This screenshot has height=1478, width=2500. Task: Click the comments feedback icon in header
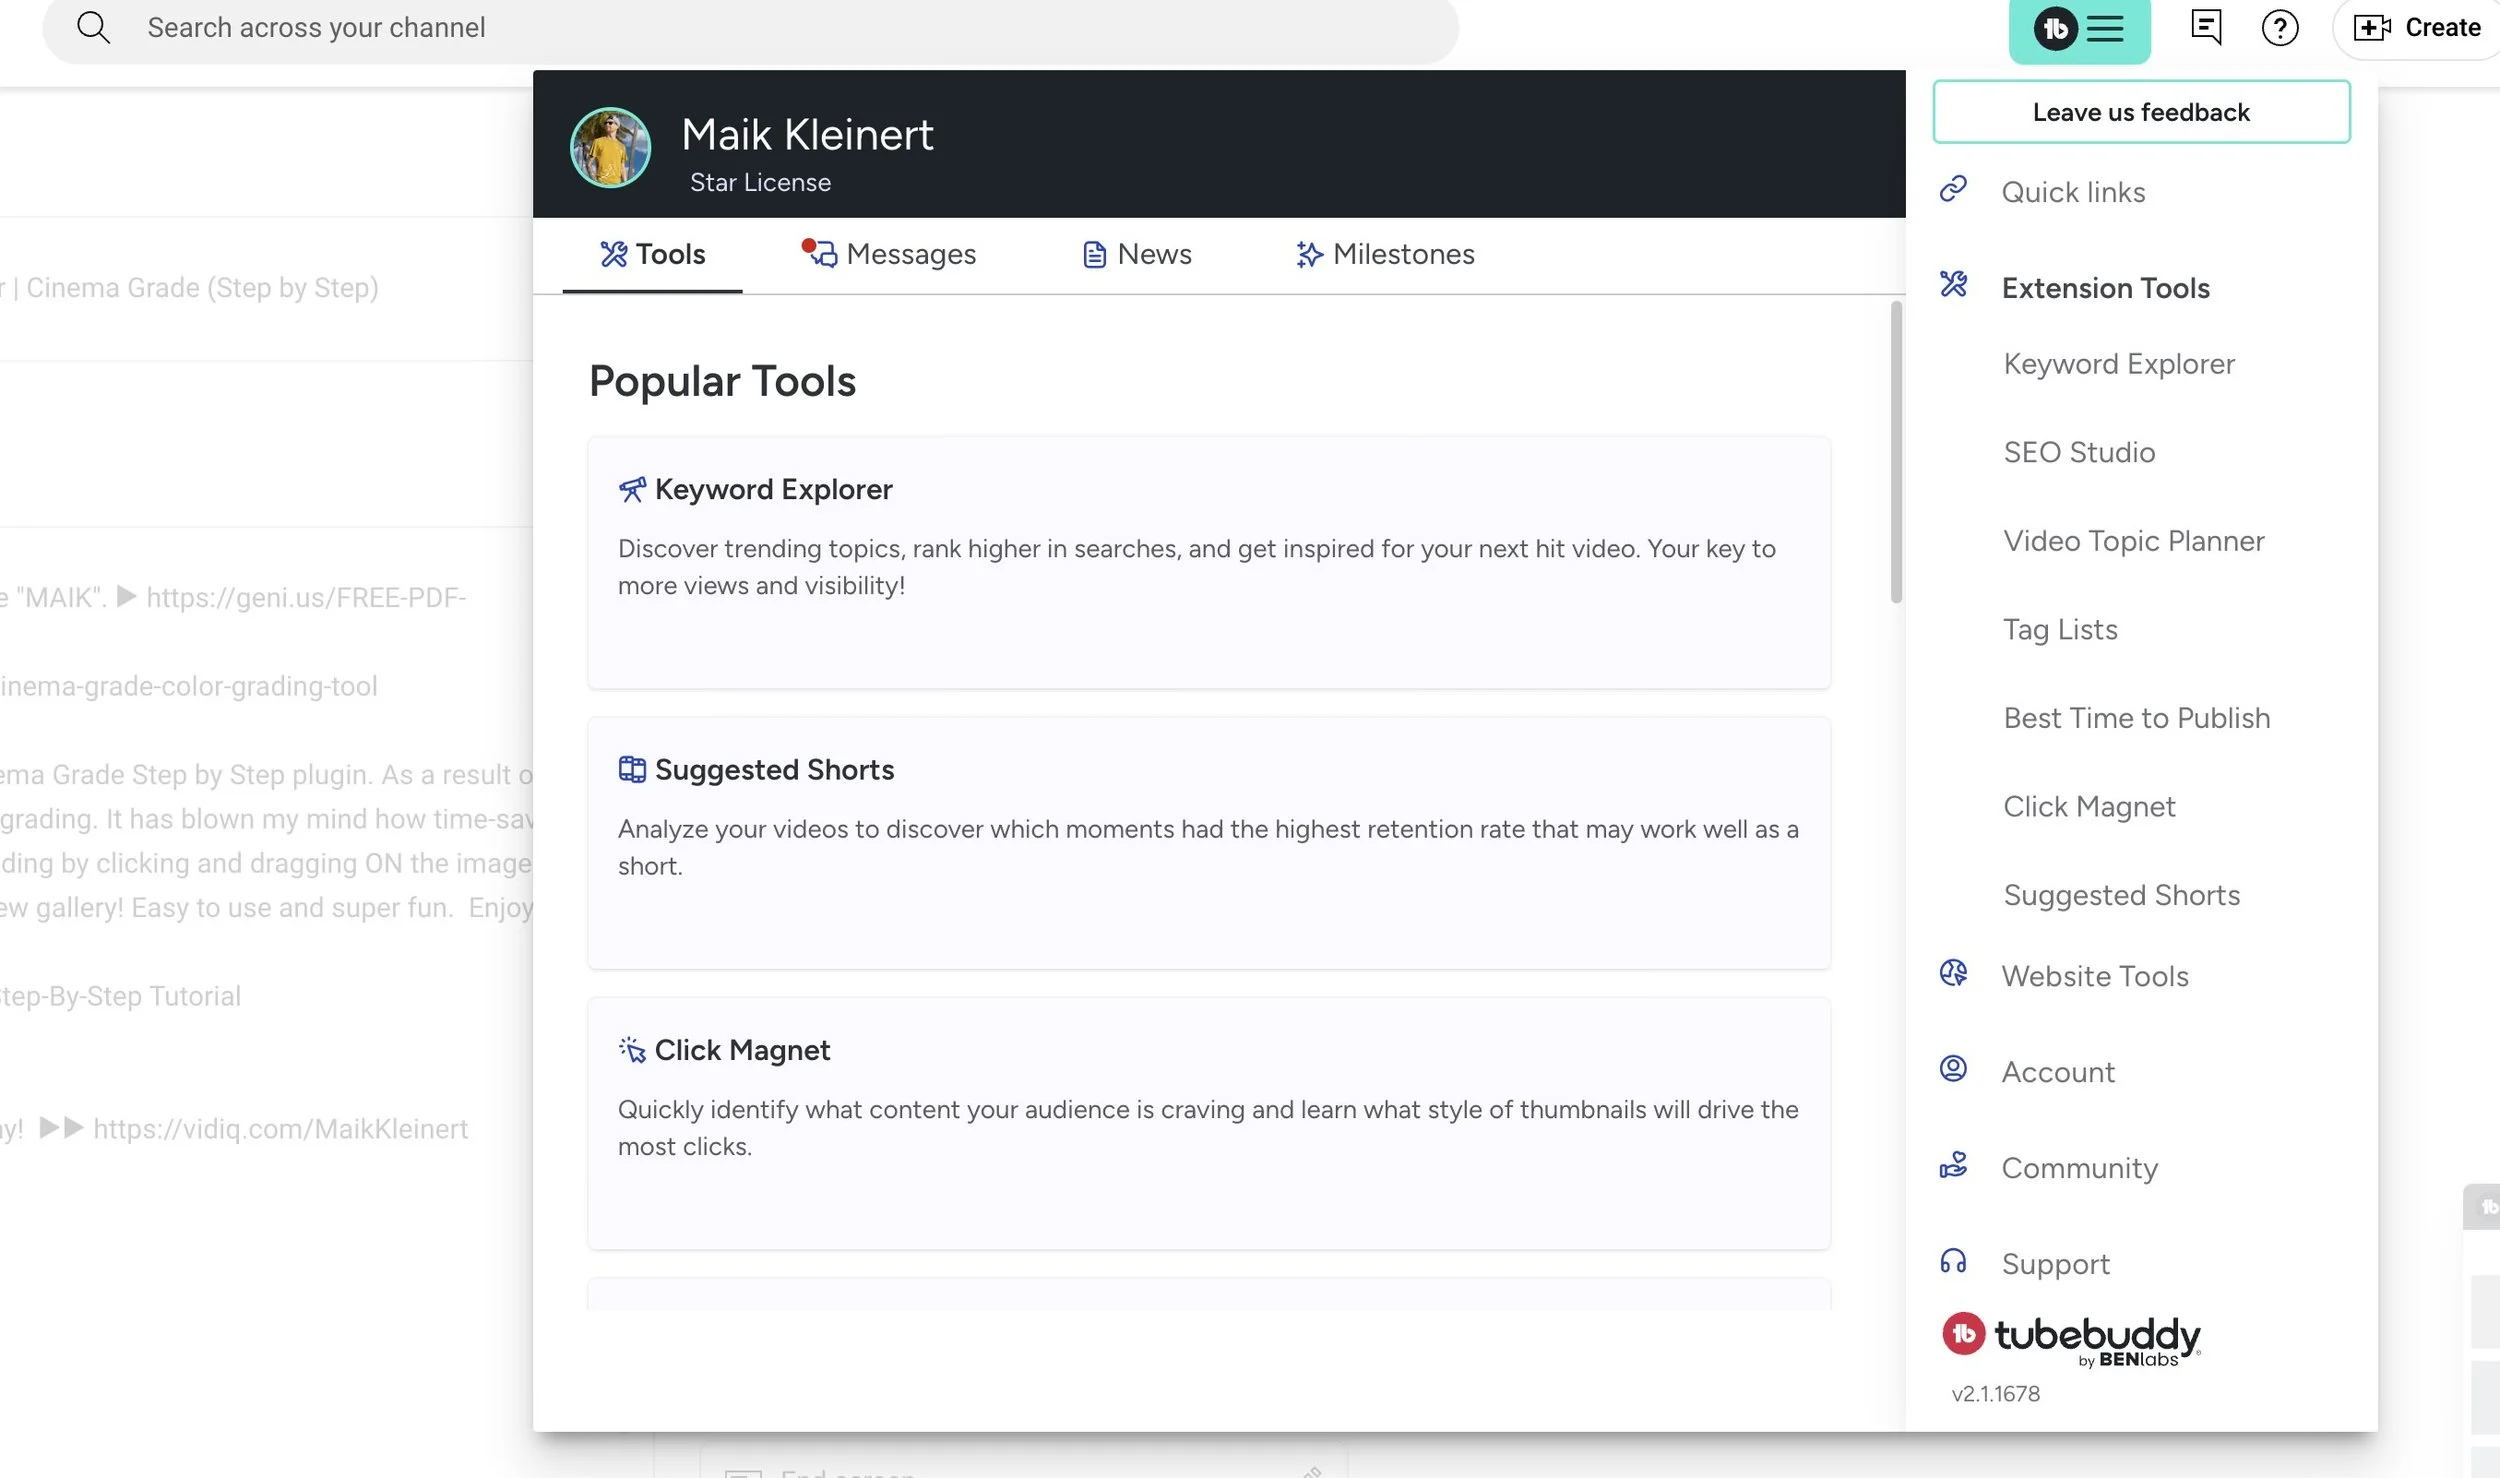coord(2205,27)
